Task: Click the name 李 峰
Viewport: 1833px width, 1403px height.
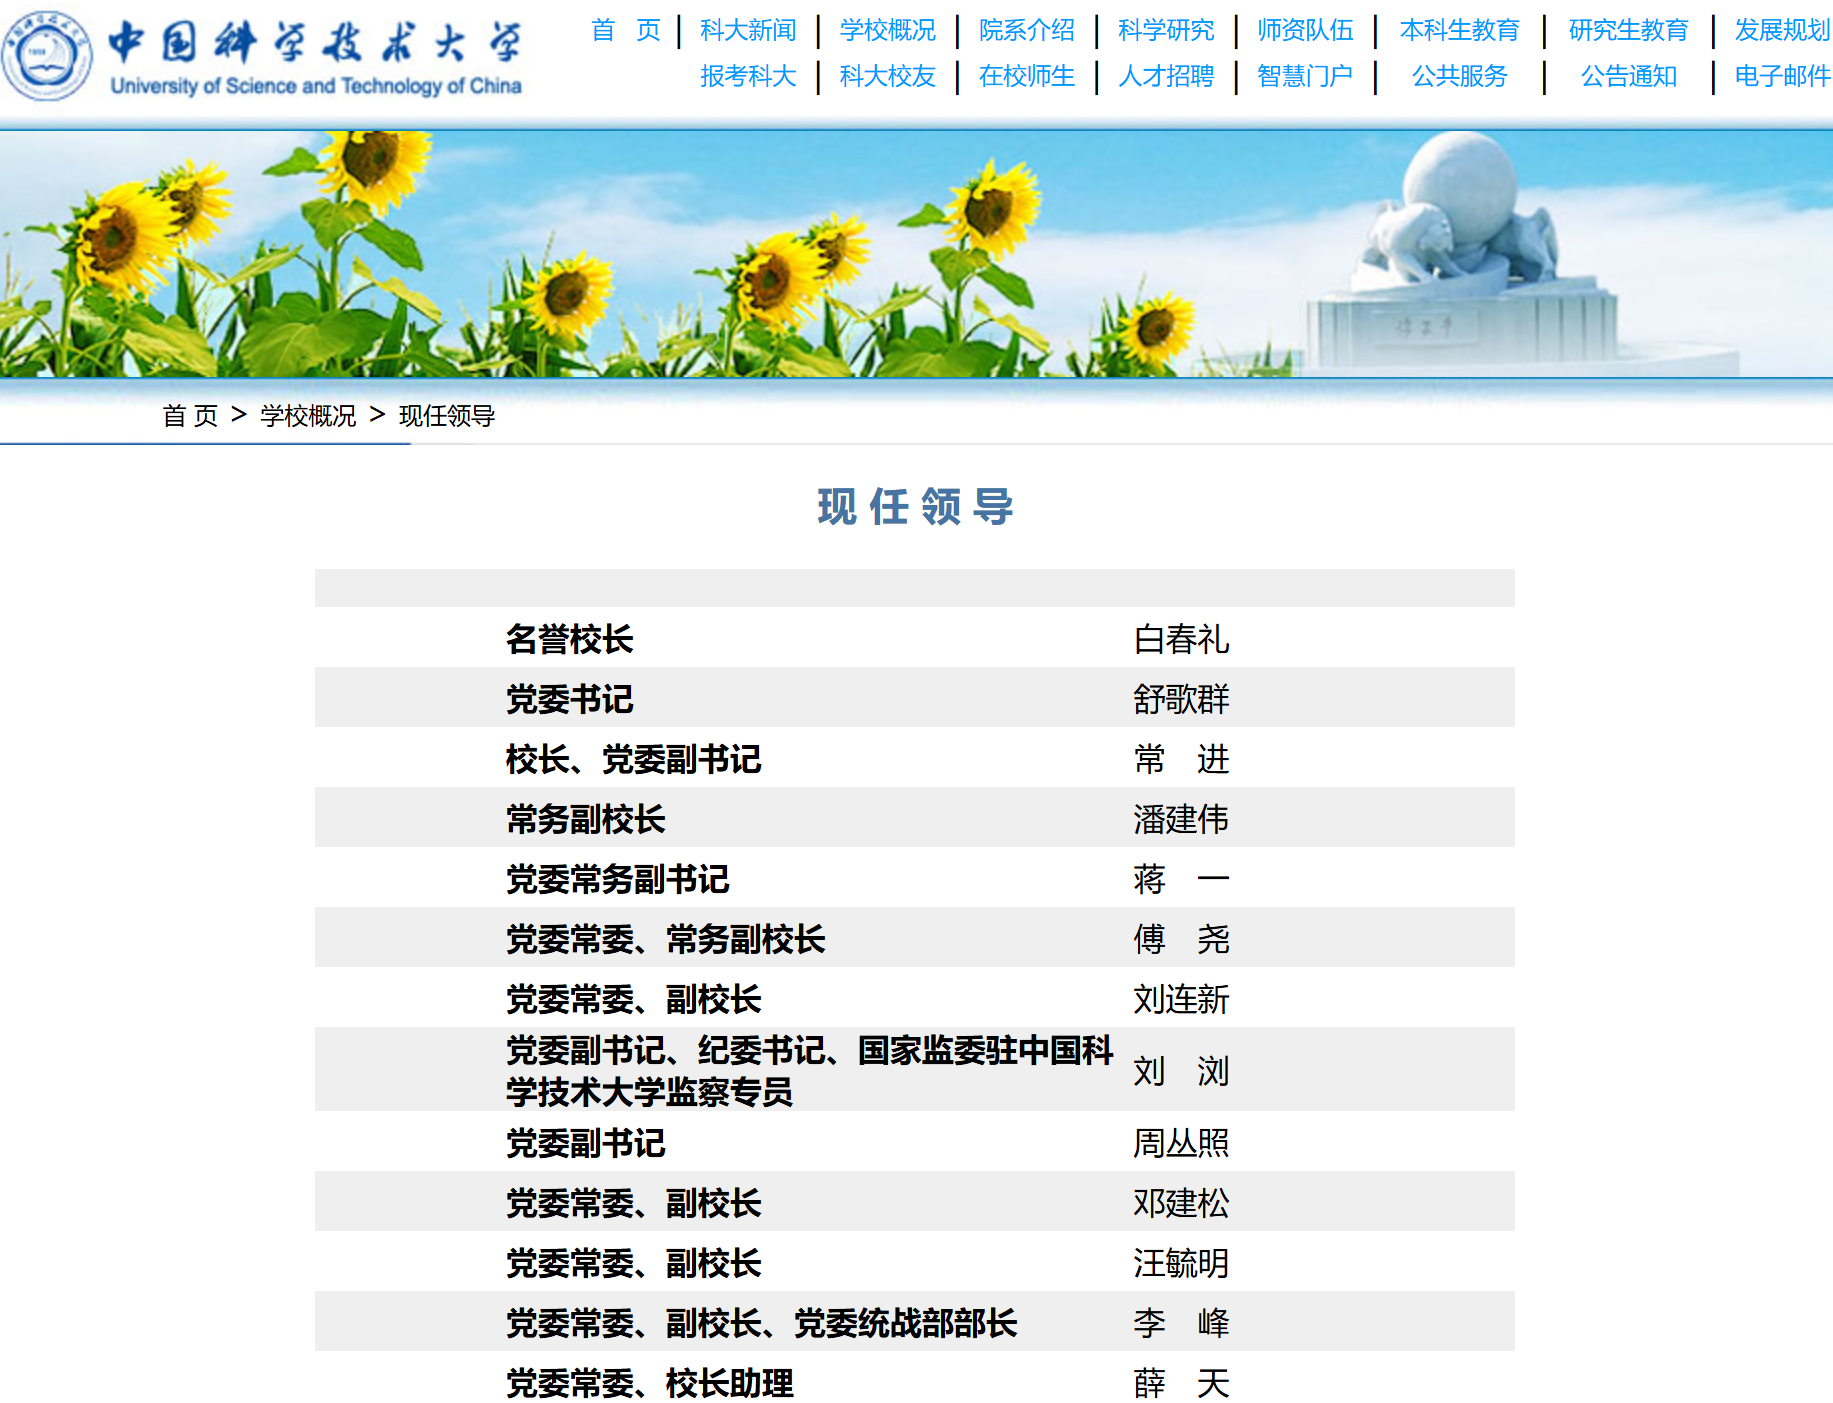Action: coord(1181,1323)
